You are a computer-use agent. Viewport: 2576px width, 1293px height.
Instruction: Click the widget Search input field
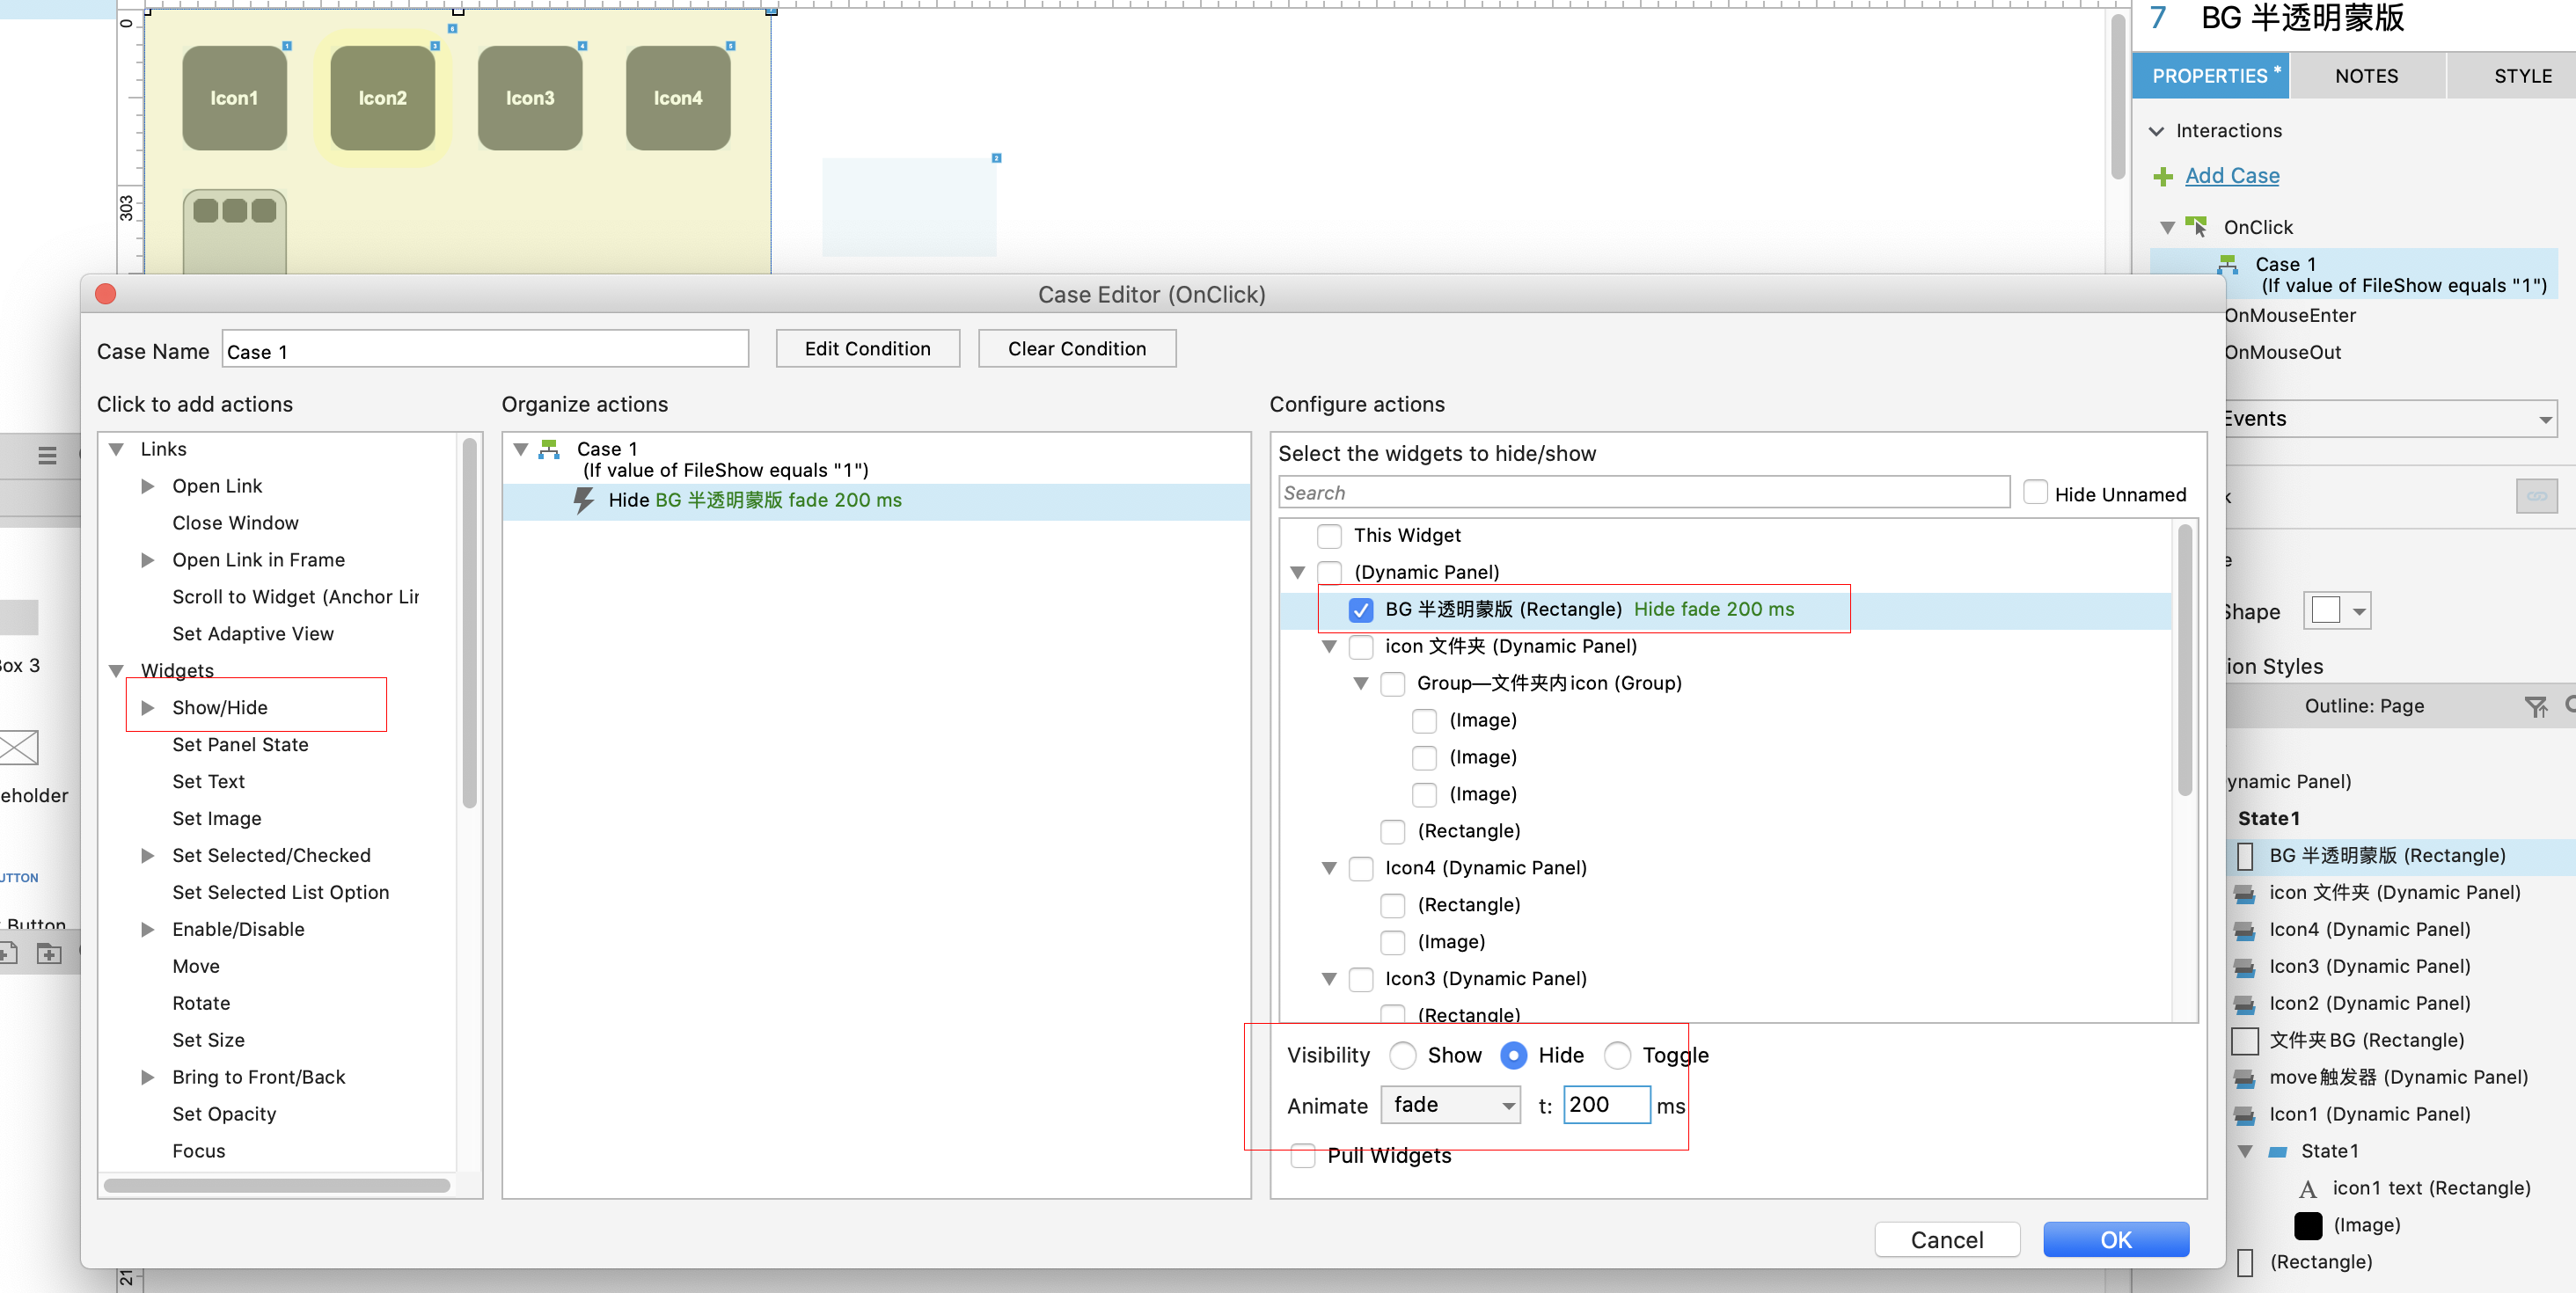pos(1643,493)
